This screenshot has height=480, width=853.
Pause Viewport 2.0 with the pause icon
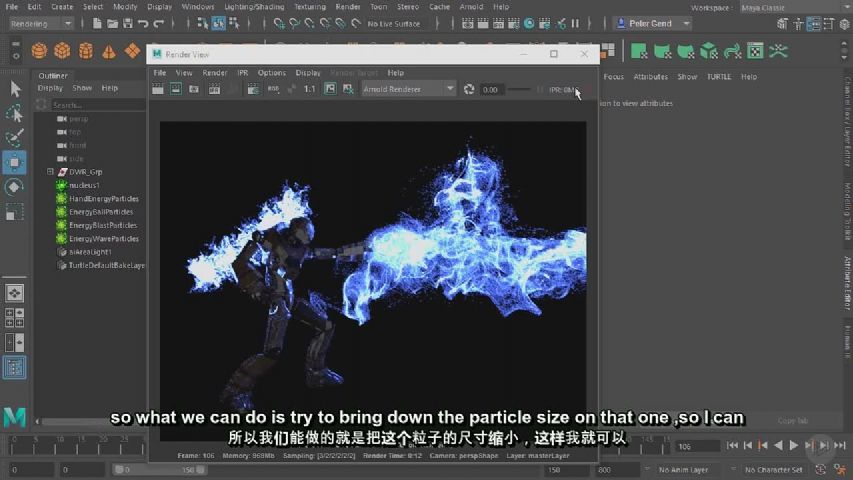[575, 23]
